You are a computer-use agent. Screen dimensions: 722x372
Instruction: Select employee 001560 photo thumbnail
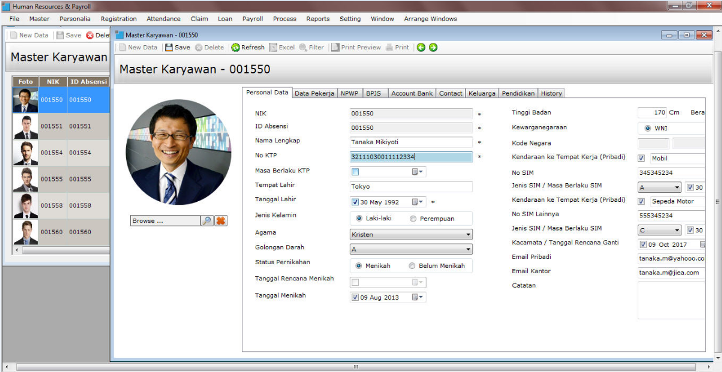point(26,232)
